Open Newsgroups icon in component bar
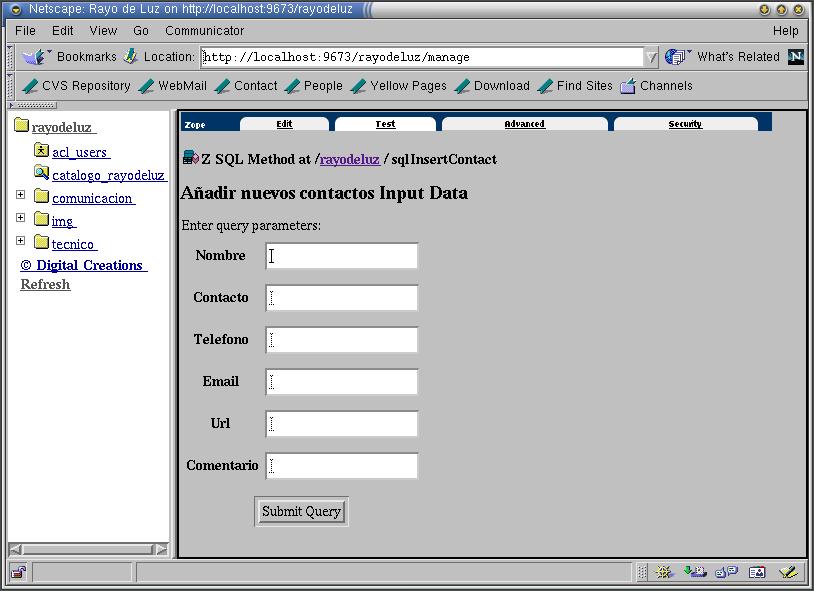The height and width of the screenshot is (591, 814). pos(726,572)
